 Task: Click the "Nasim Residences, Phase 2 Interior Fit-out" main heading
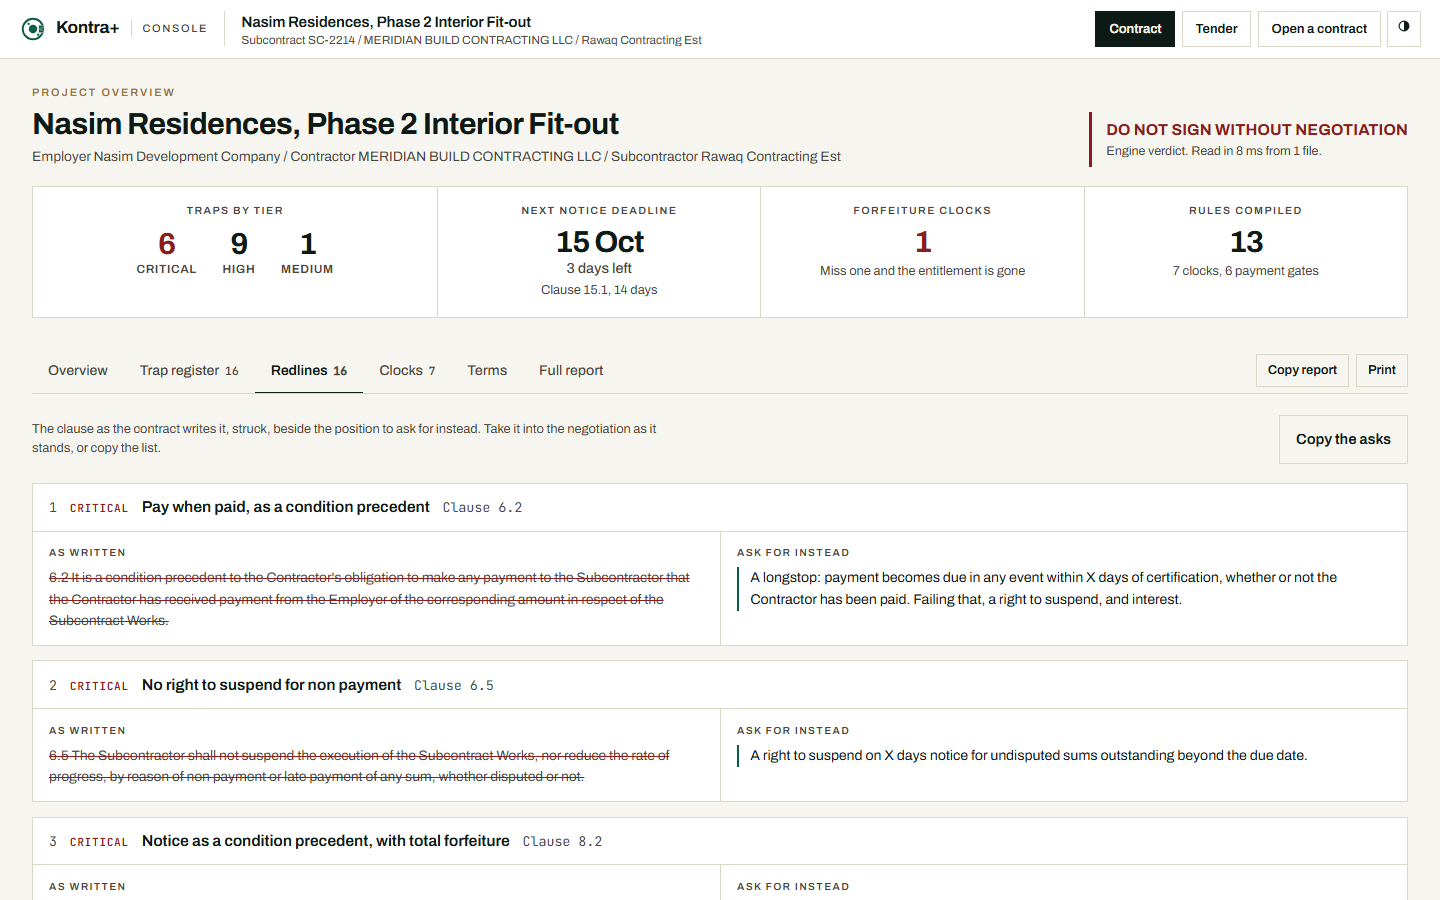click(x=325, y=124)
